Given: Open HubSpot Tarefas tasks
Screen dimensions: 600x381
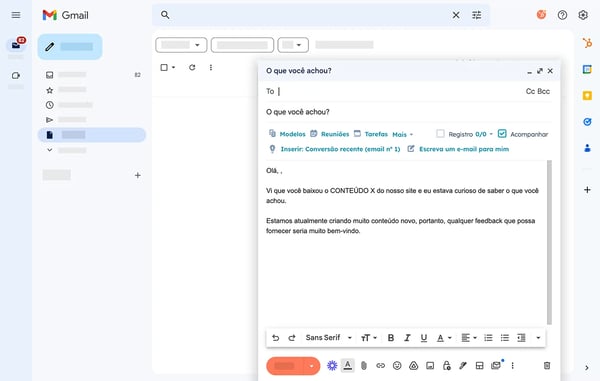Looking at the screenshot, I should pos(370,134).
